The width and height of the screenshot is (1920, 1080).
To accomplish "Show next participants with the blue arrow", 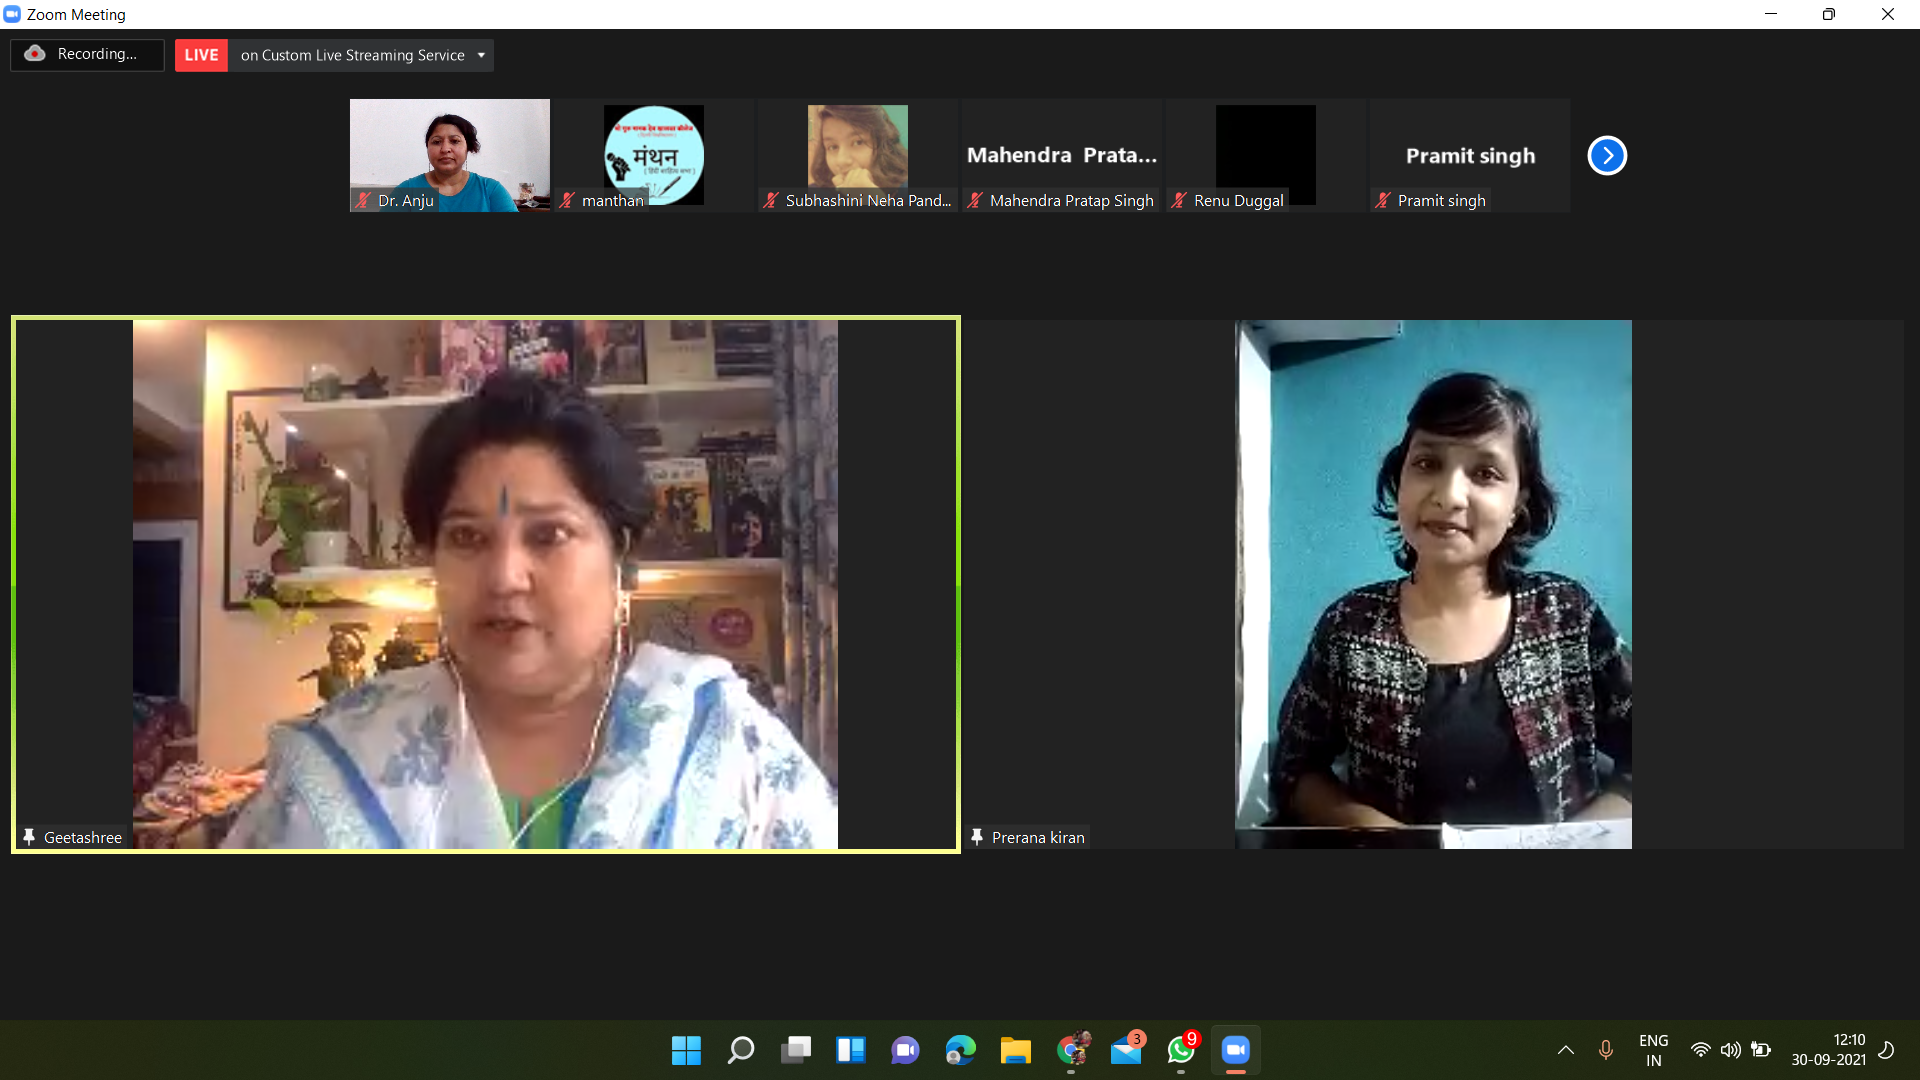I will 1607,155.
